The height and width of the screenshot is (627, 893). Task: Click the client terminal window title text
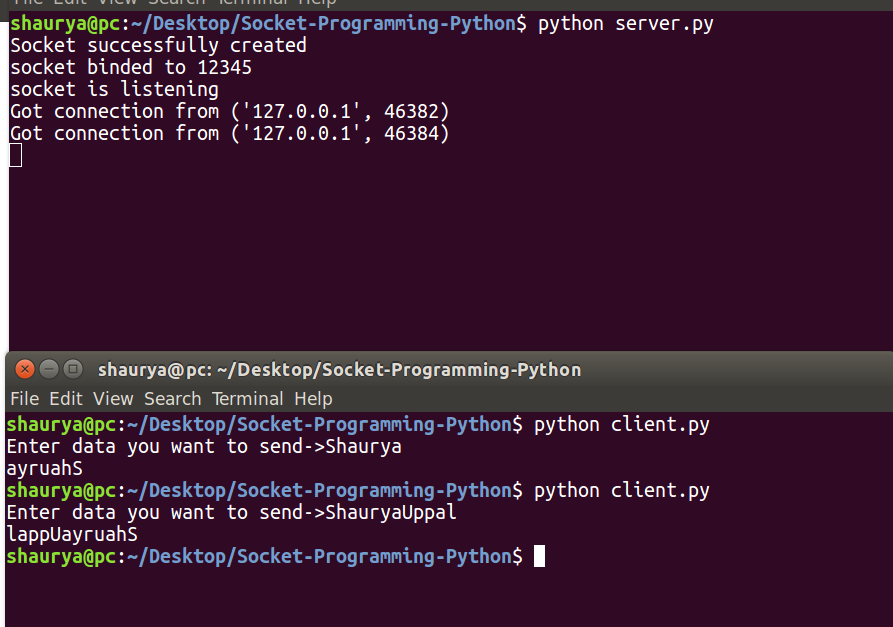point(338,370)
